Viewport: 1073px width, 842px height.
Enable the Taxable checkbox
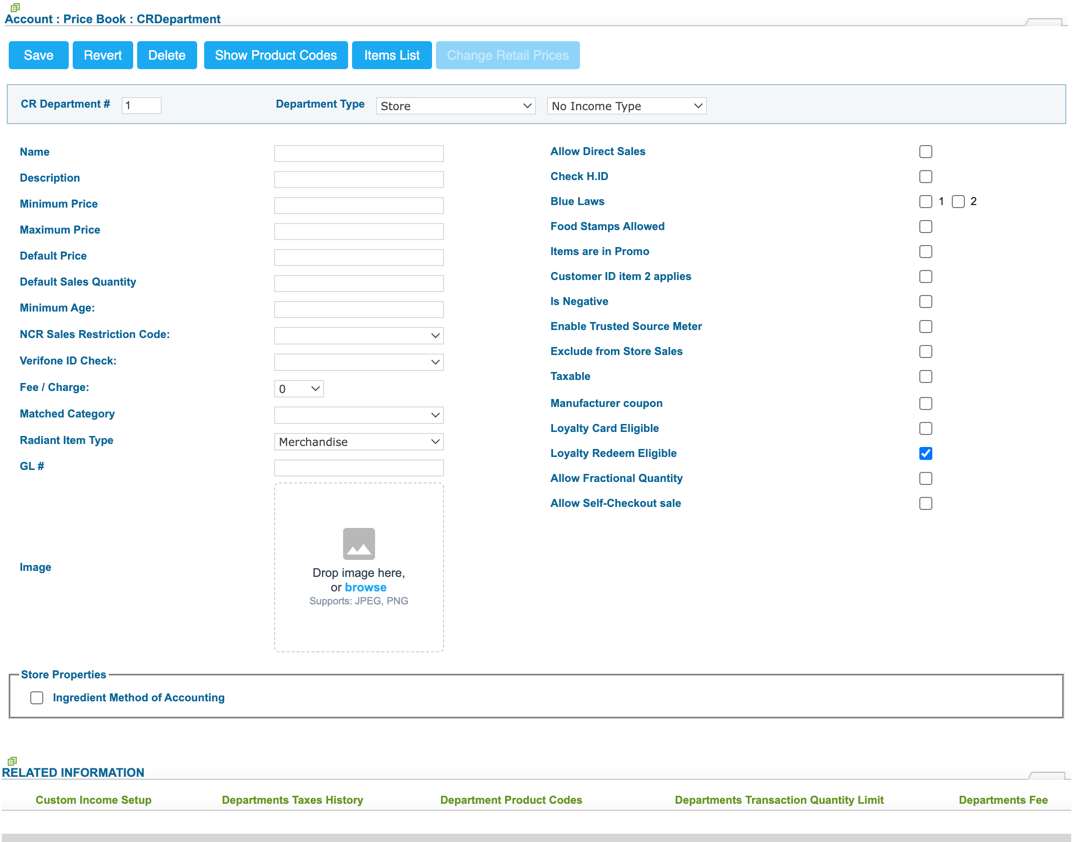(x=925, y=376)
